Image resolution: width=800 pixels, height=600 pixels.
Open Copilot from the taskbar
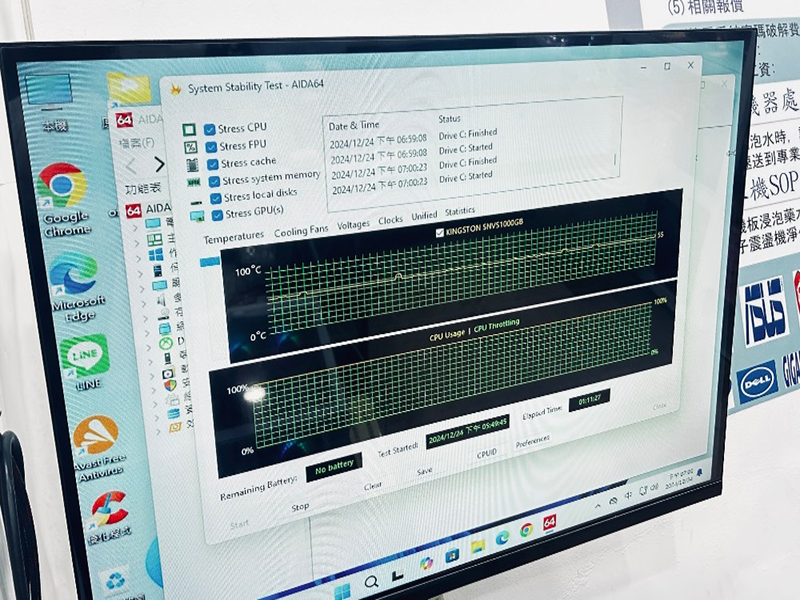[426, 563]
